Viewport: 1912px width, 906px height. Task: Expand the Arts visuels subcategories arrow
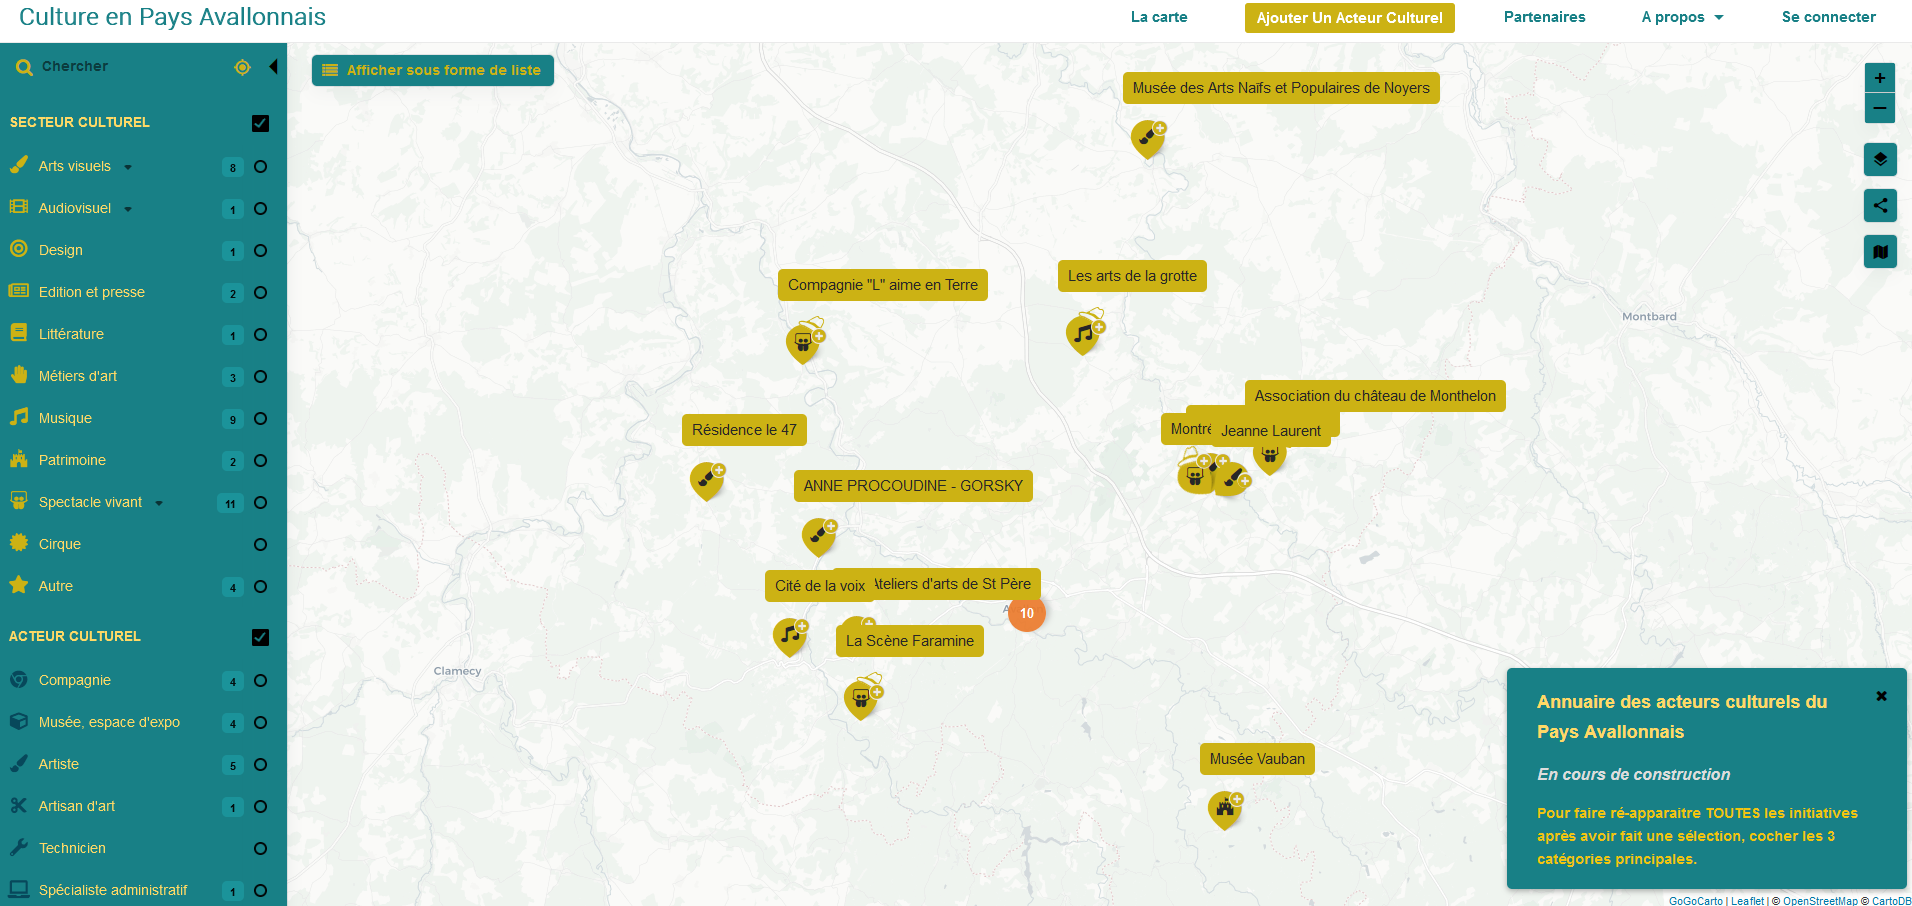(x=128, y=167)
